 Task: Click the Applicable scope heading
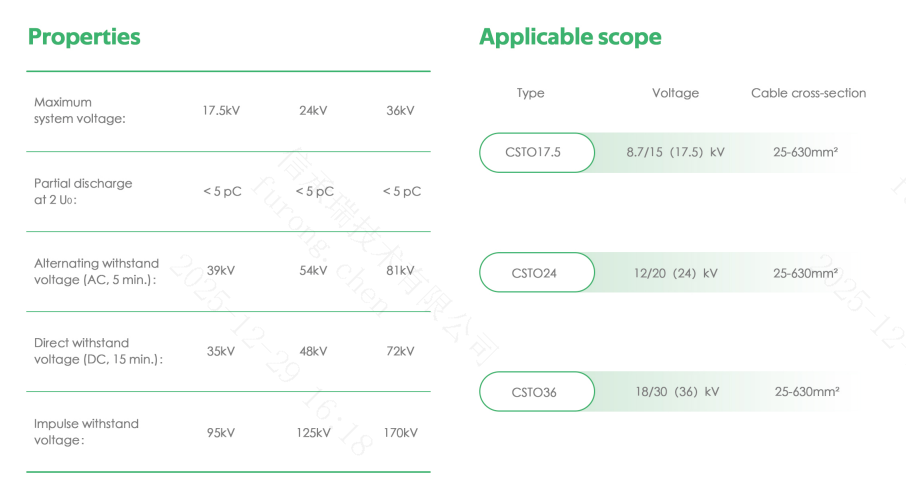(570, 37)
